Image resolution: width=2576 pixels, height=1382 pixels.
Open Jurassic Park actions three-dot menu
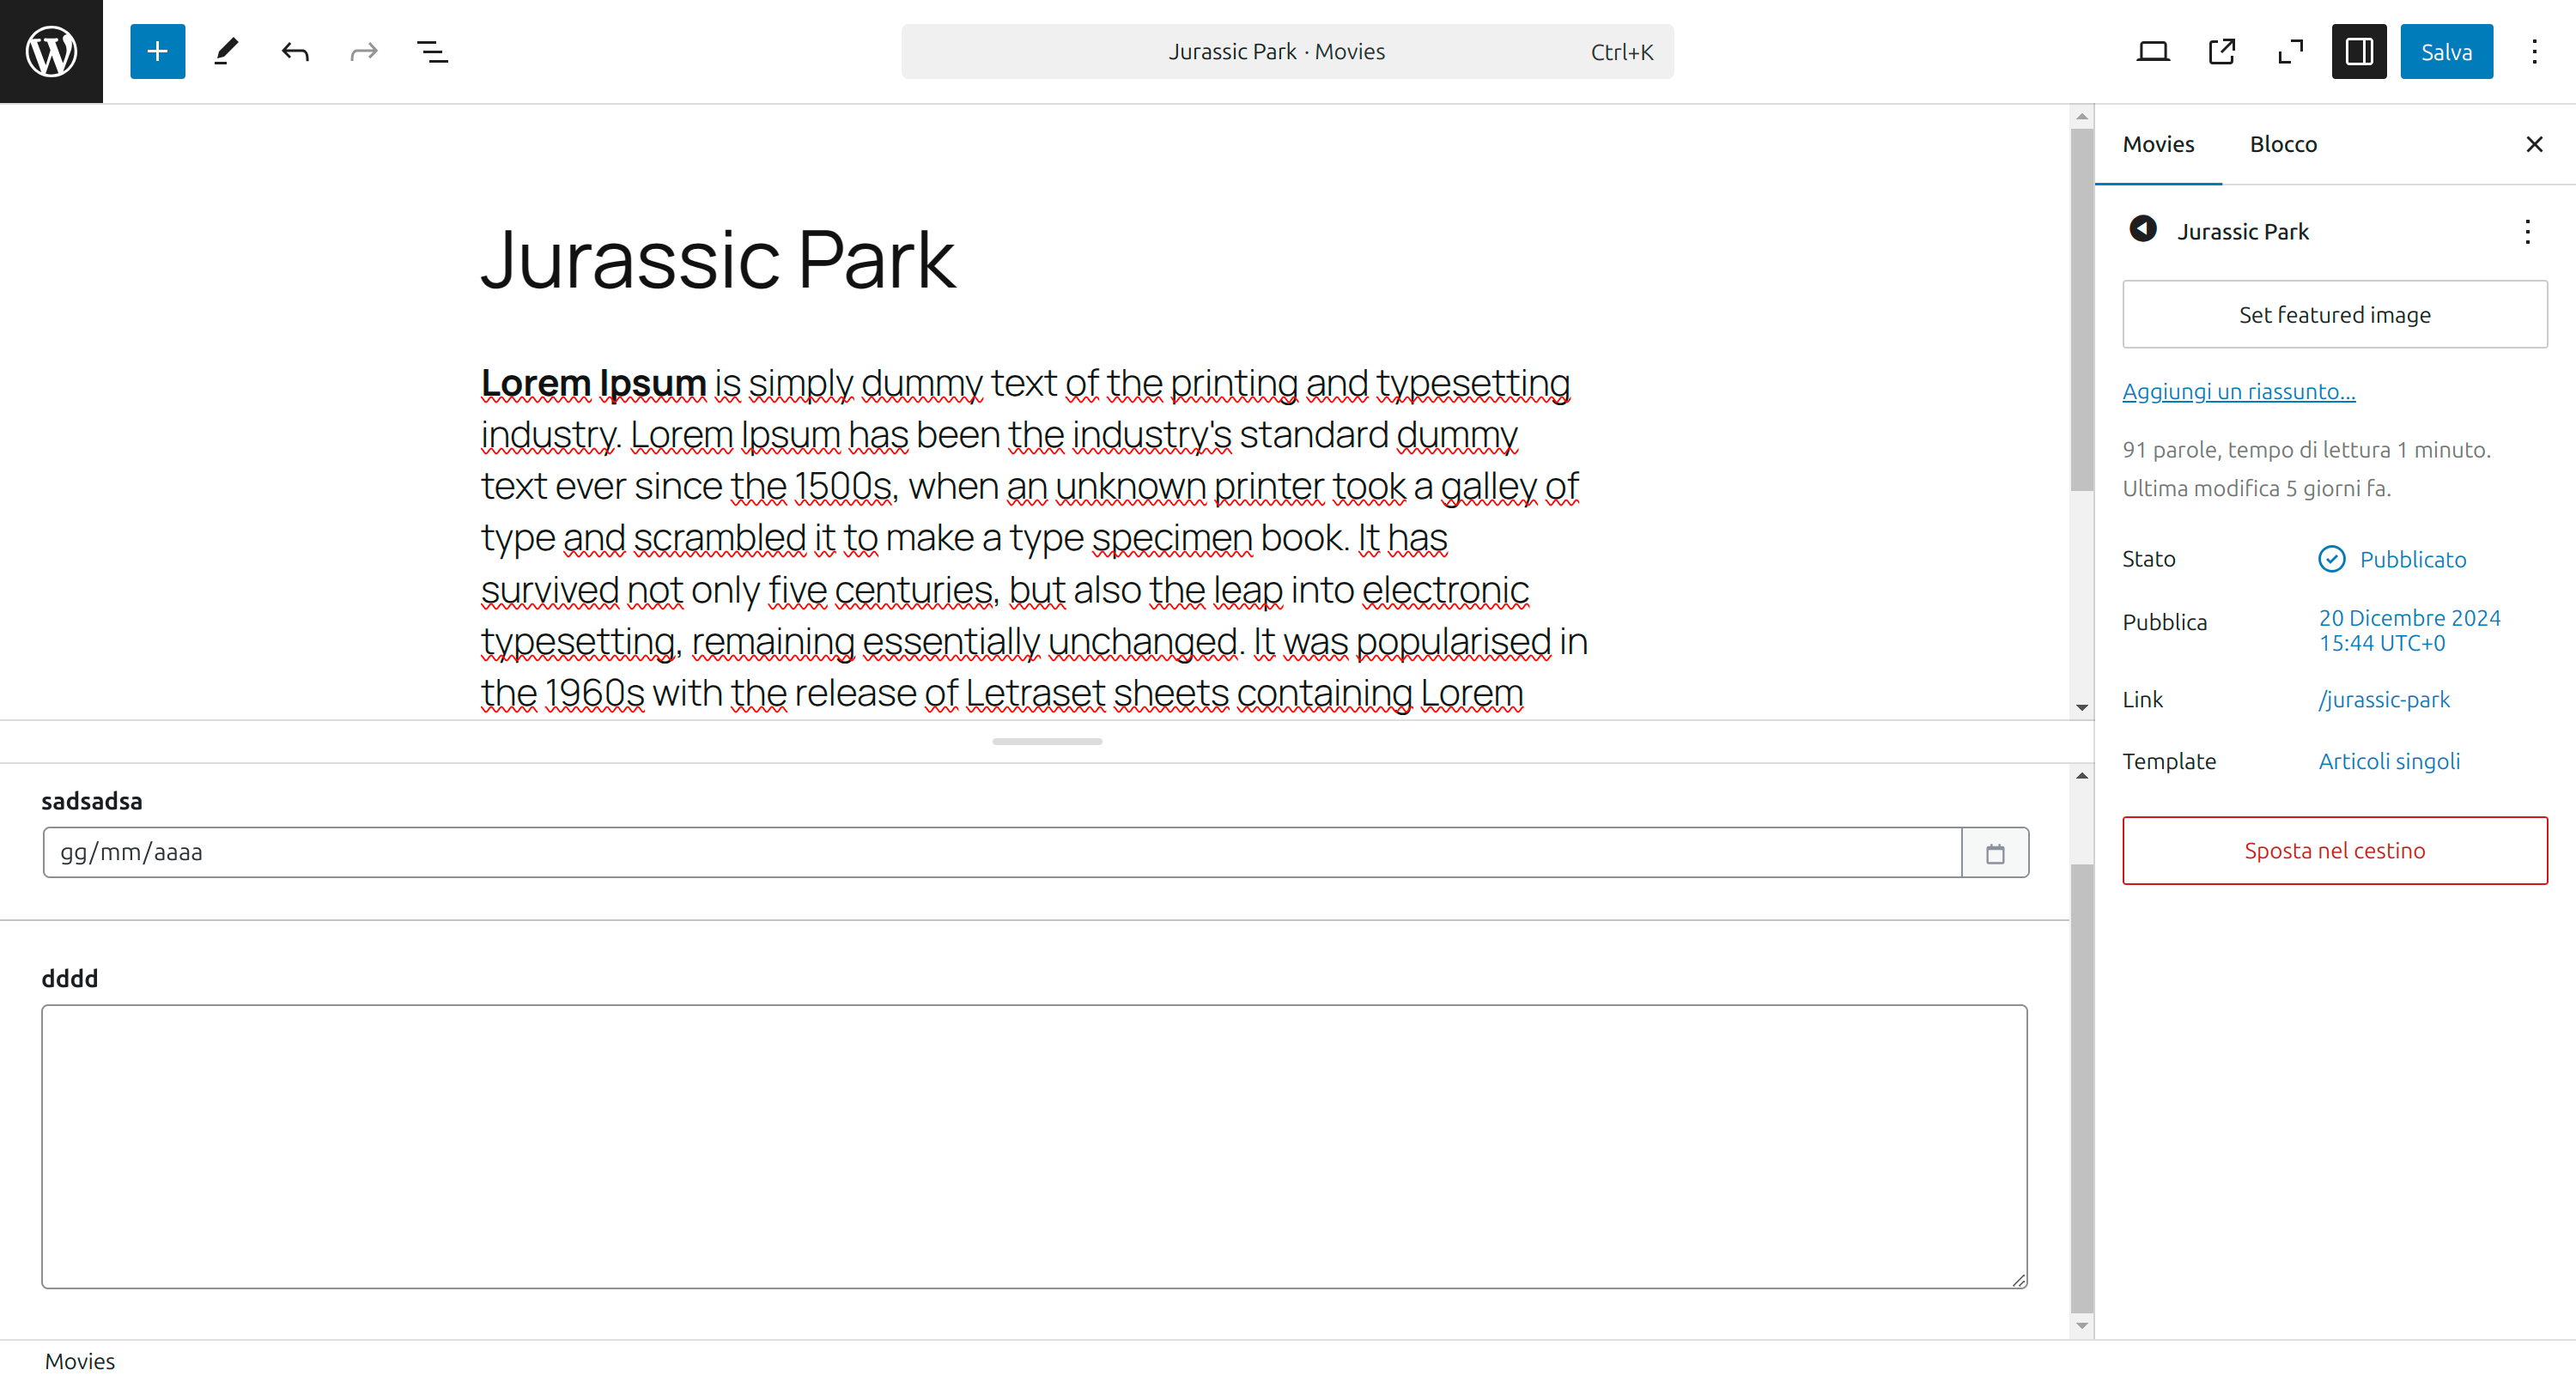2527,232
